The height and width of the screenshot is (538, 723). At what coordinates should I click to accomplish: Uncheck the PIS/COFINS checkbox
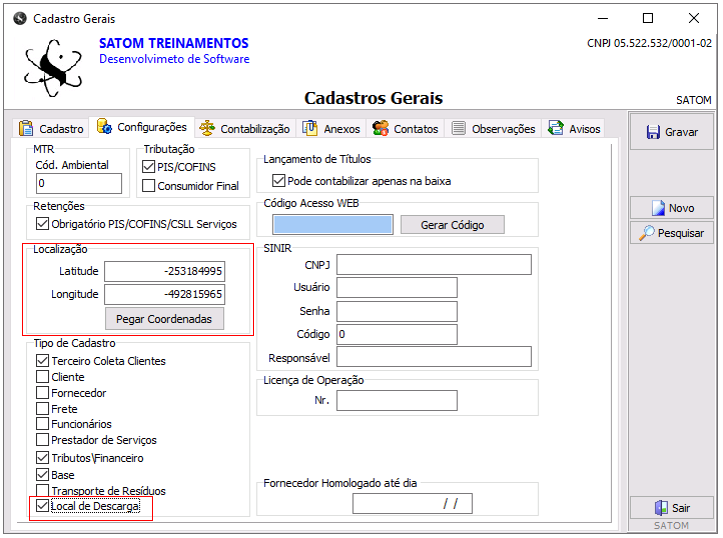(x=149, y=167)
